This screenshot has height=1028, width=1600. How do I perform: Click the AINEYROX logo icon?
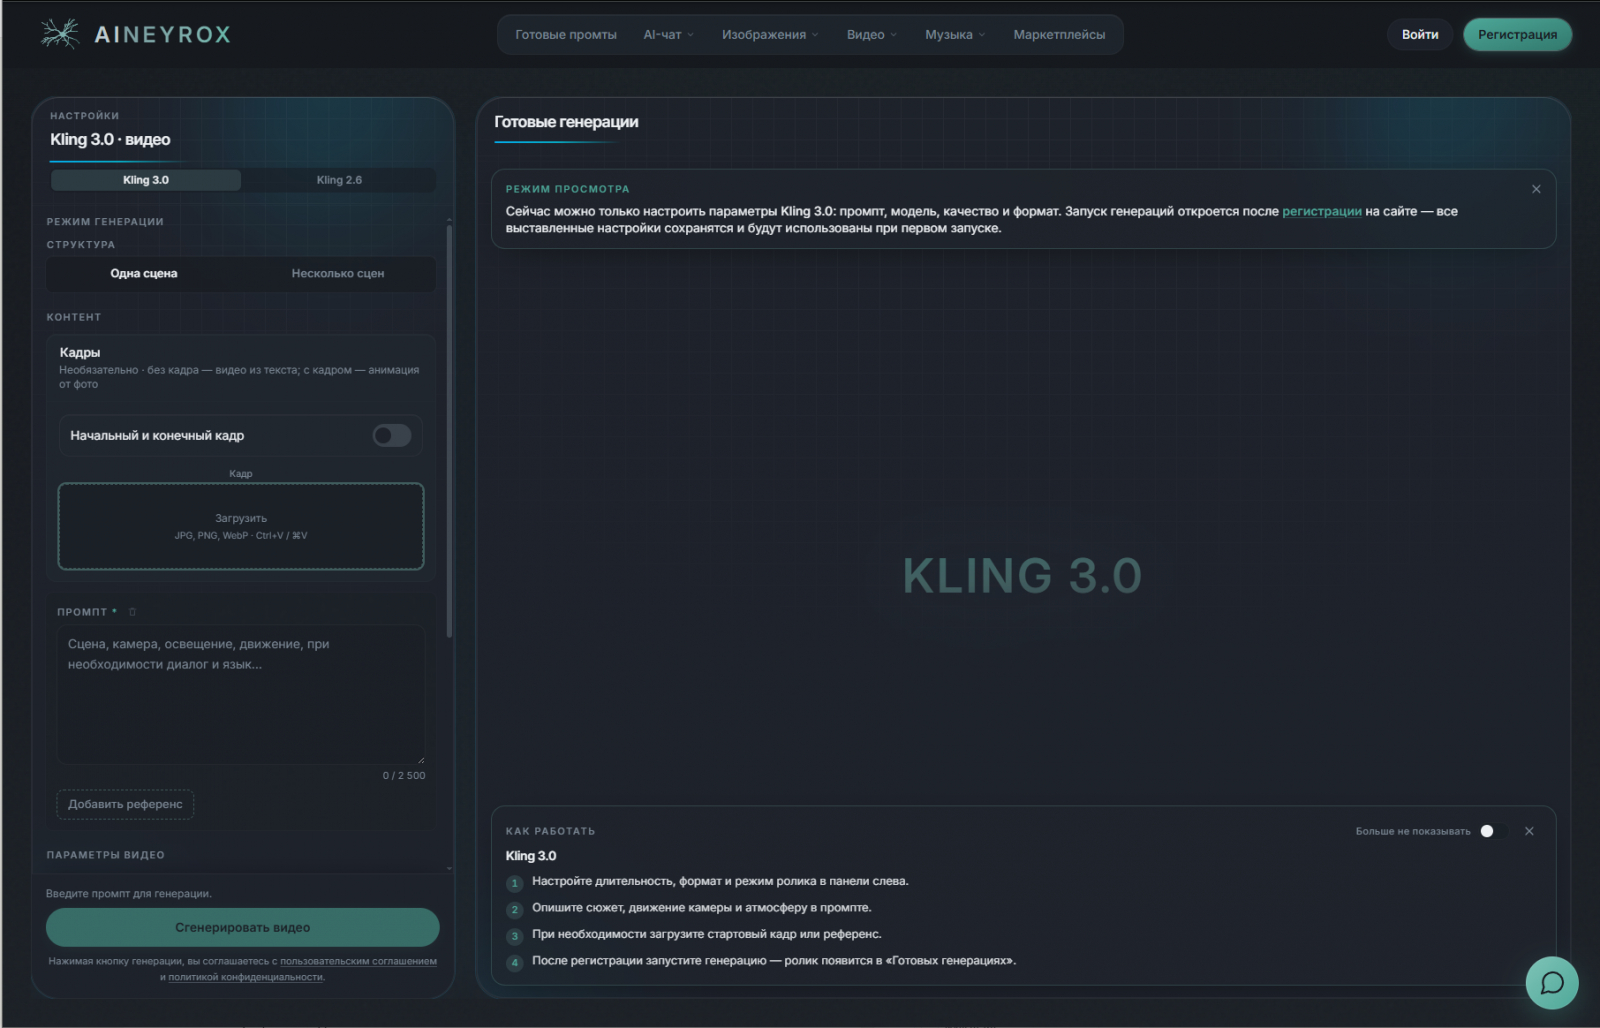click(x=60, y=34)
